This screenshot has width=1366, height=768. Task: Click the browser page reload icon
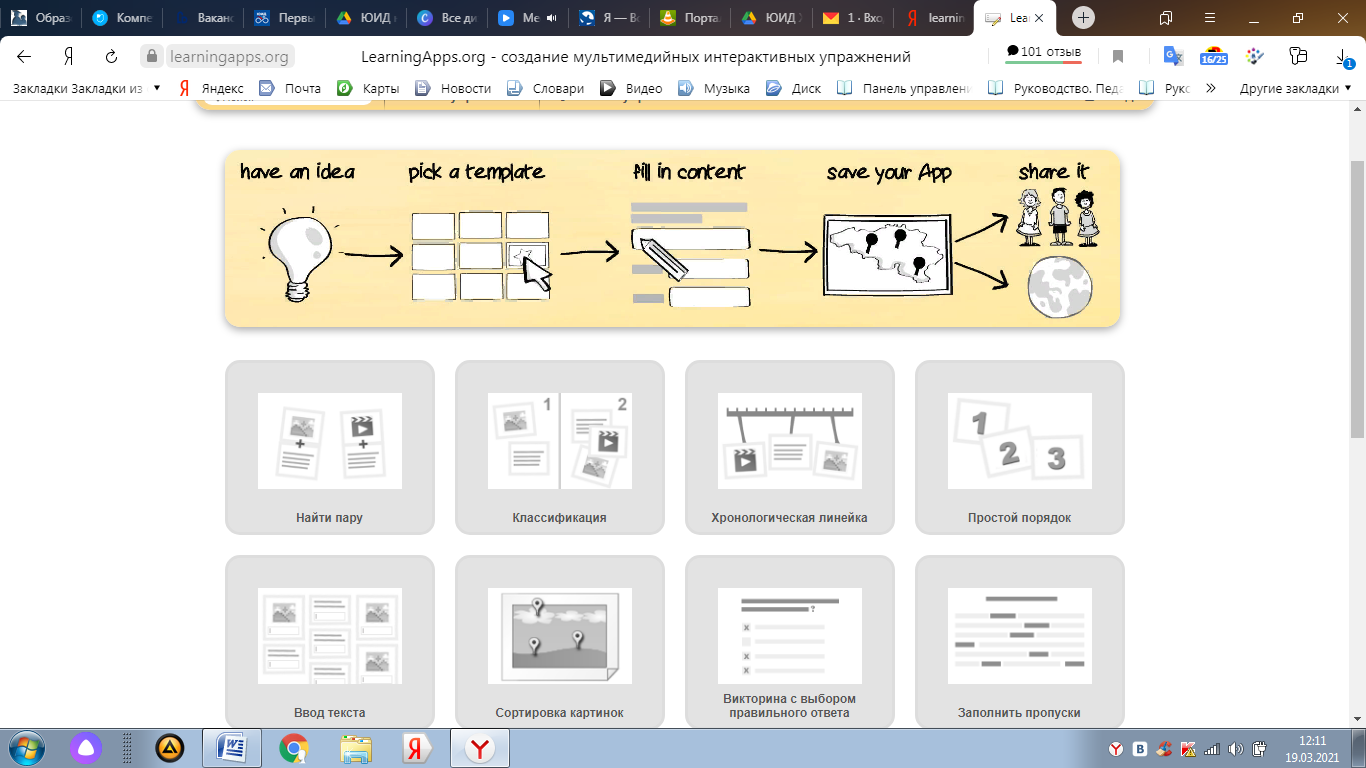pos(112,57)
